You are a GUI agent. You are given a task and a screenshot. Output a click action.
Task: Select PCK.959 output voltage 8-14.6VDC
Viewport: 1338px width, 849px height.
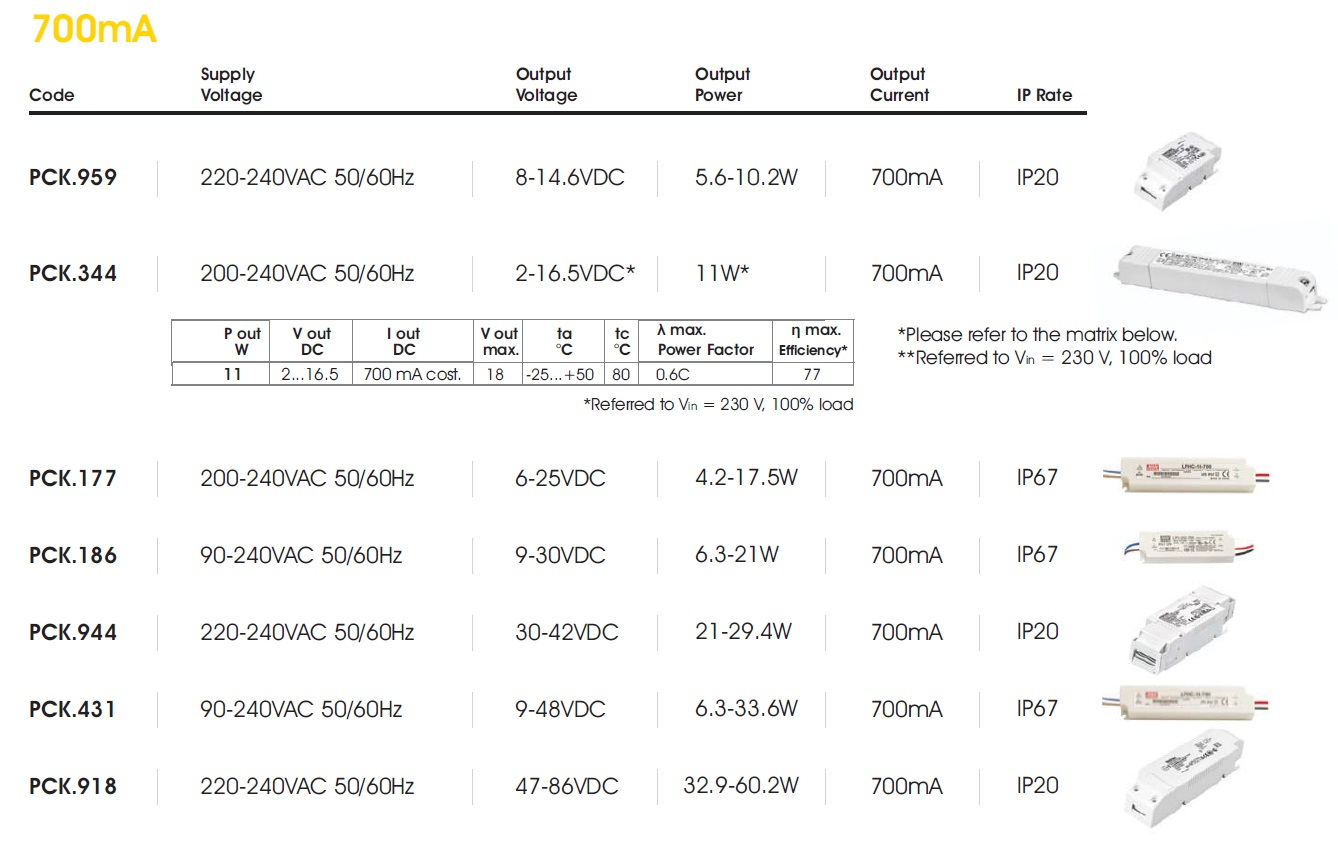(x=570, y=178)
